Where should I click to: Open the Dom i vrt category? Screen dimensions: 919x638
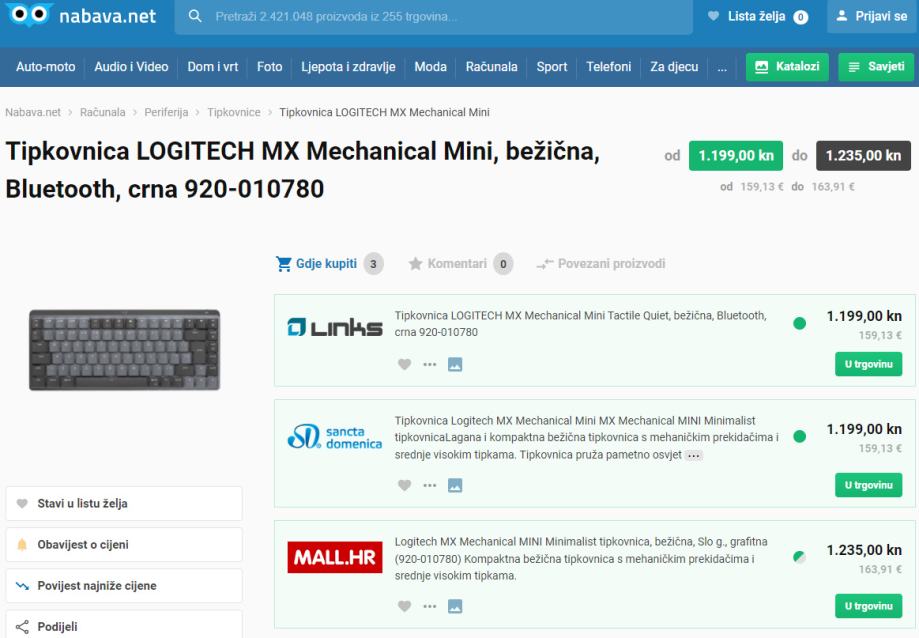point(213,67)
